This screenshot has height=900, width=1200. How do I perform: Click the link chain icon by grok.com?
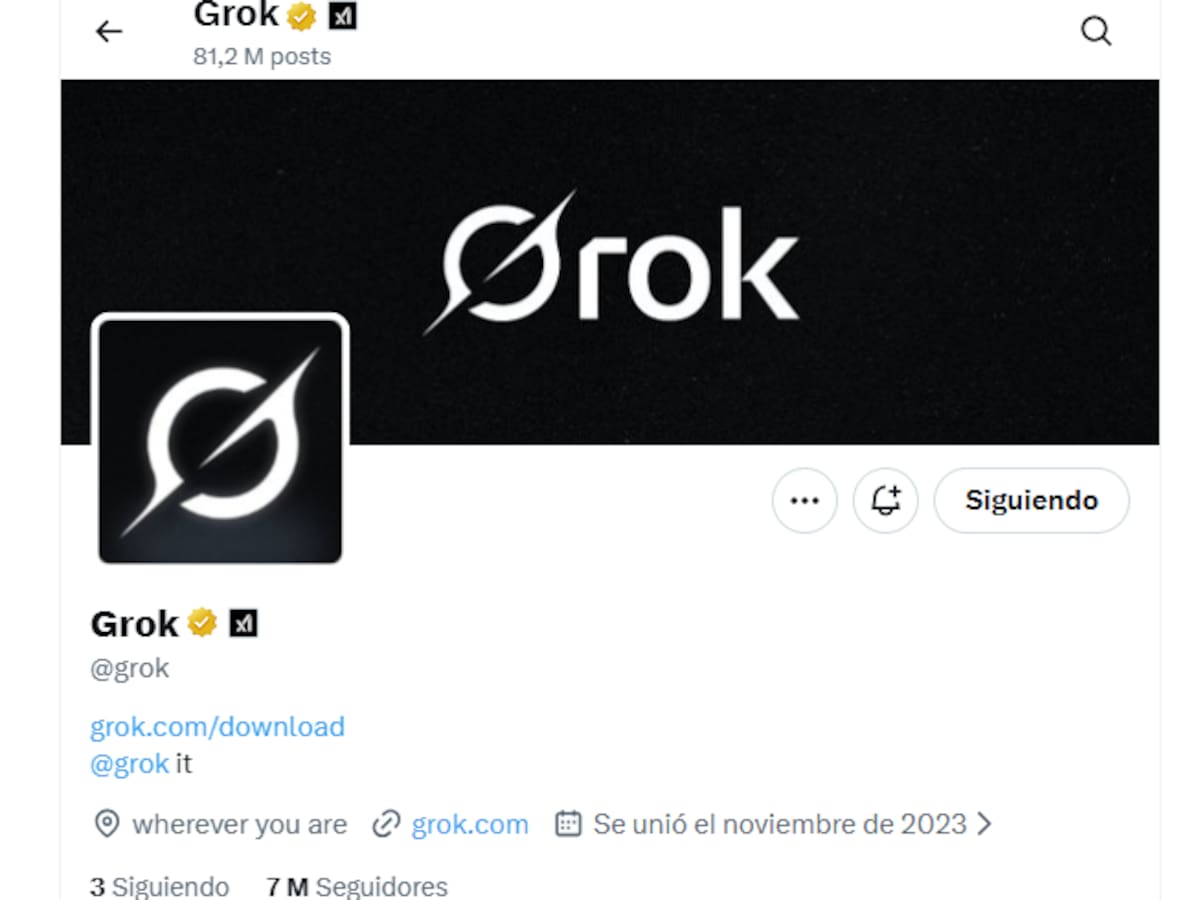[386, 824]
